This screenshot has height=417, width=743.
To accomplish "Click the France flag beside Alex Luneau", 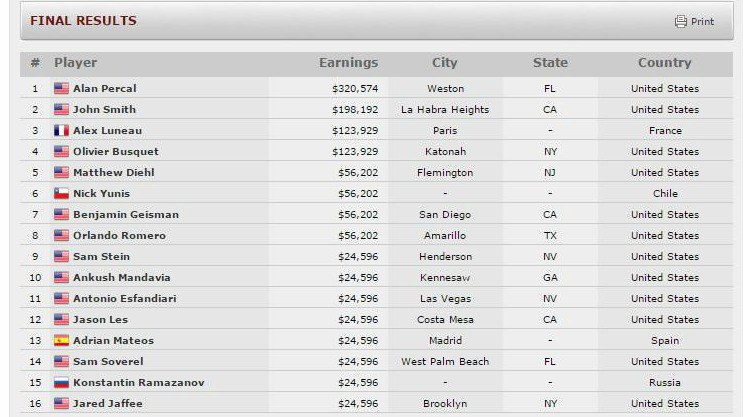I will pyautogui.click(x=61, y=131).
